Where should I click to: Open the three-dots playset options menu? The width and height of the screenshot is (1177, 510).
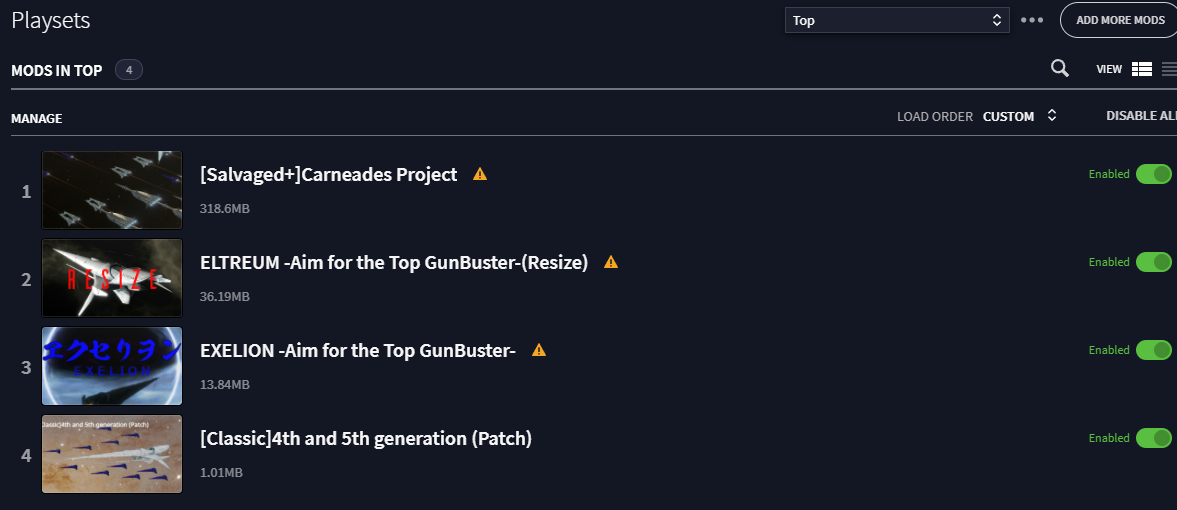[x=1032, y=20]
